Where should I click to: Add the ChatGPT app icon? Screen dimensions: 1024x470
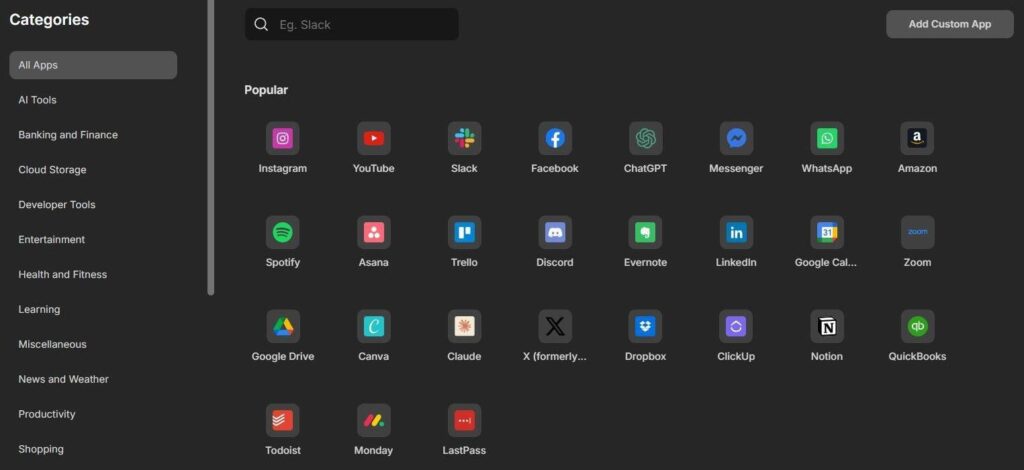(645, 138)
